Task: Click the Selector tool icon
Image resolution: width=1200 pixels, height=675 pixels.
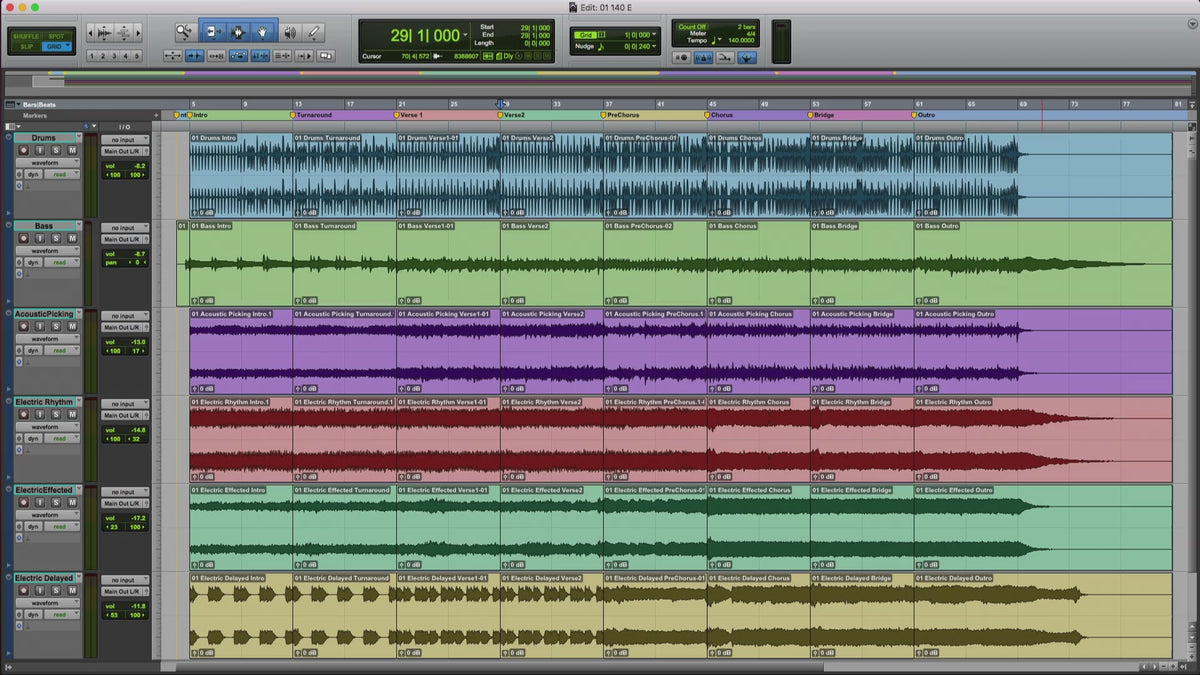Action: [239, 32]
